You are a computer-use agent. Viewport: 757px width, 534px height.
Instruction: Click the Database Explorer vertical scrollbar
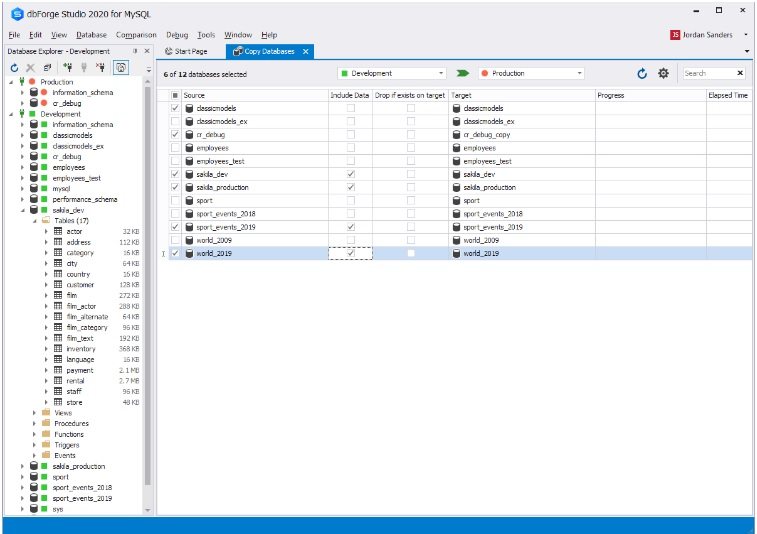click(147, 285)
